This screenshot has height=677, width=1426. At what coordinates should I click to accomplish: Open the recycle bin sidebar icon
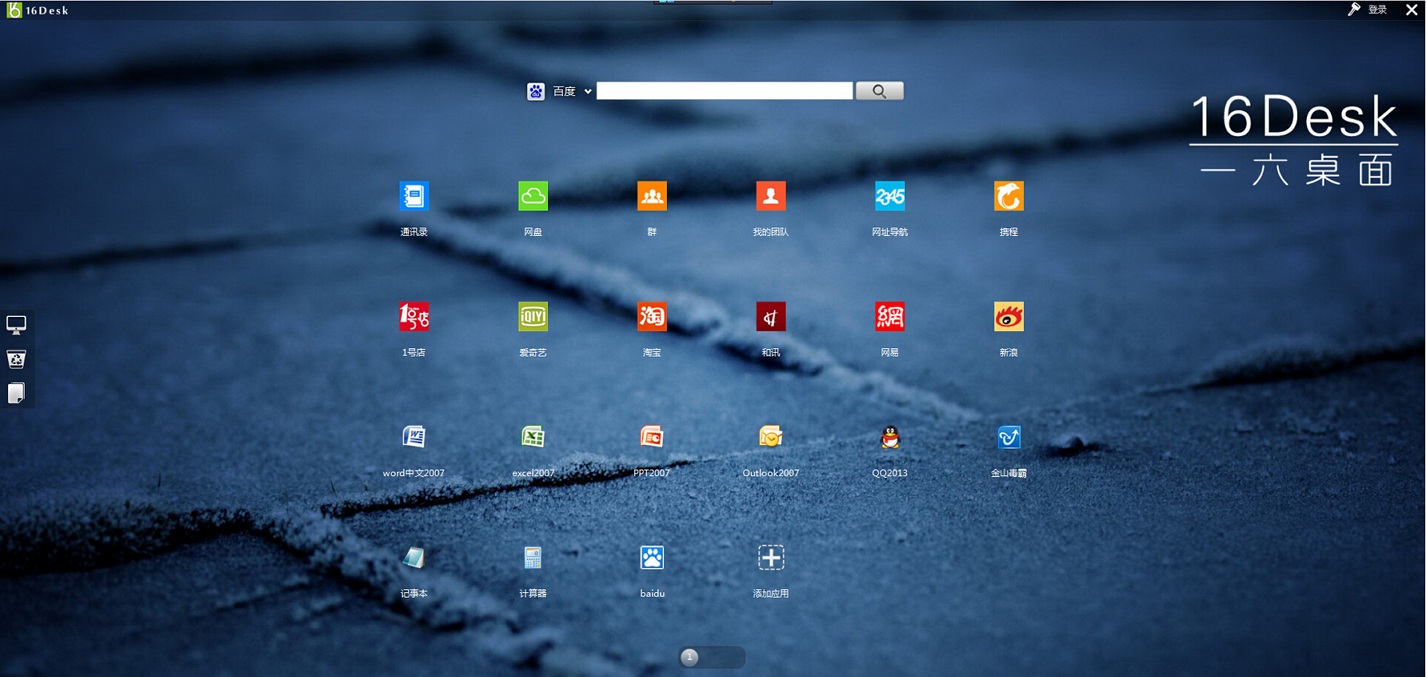click(15, 358)
